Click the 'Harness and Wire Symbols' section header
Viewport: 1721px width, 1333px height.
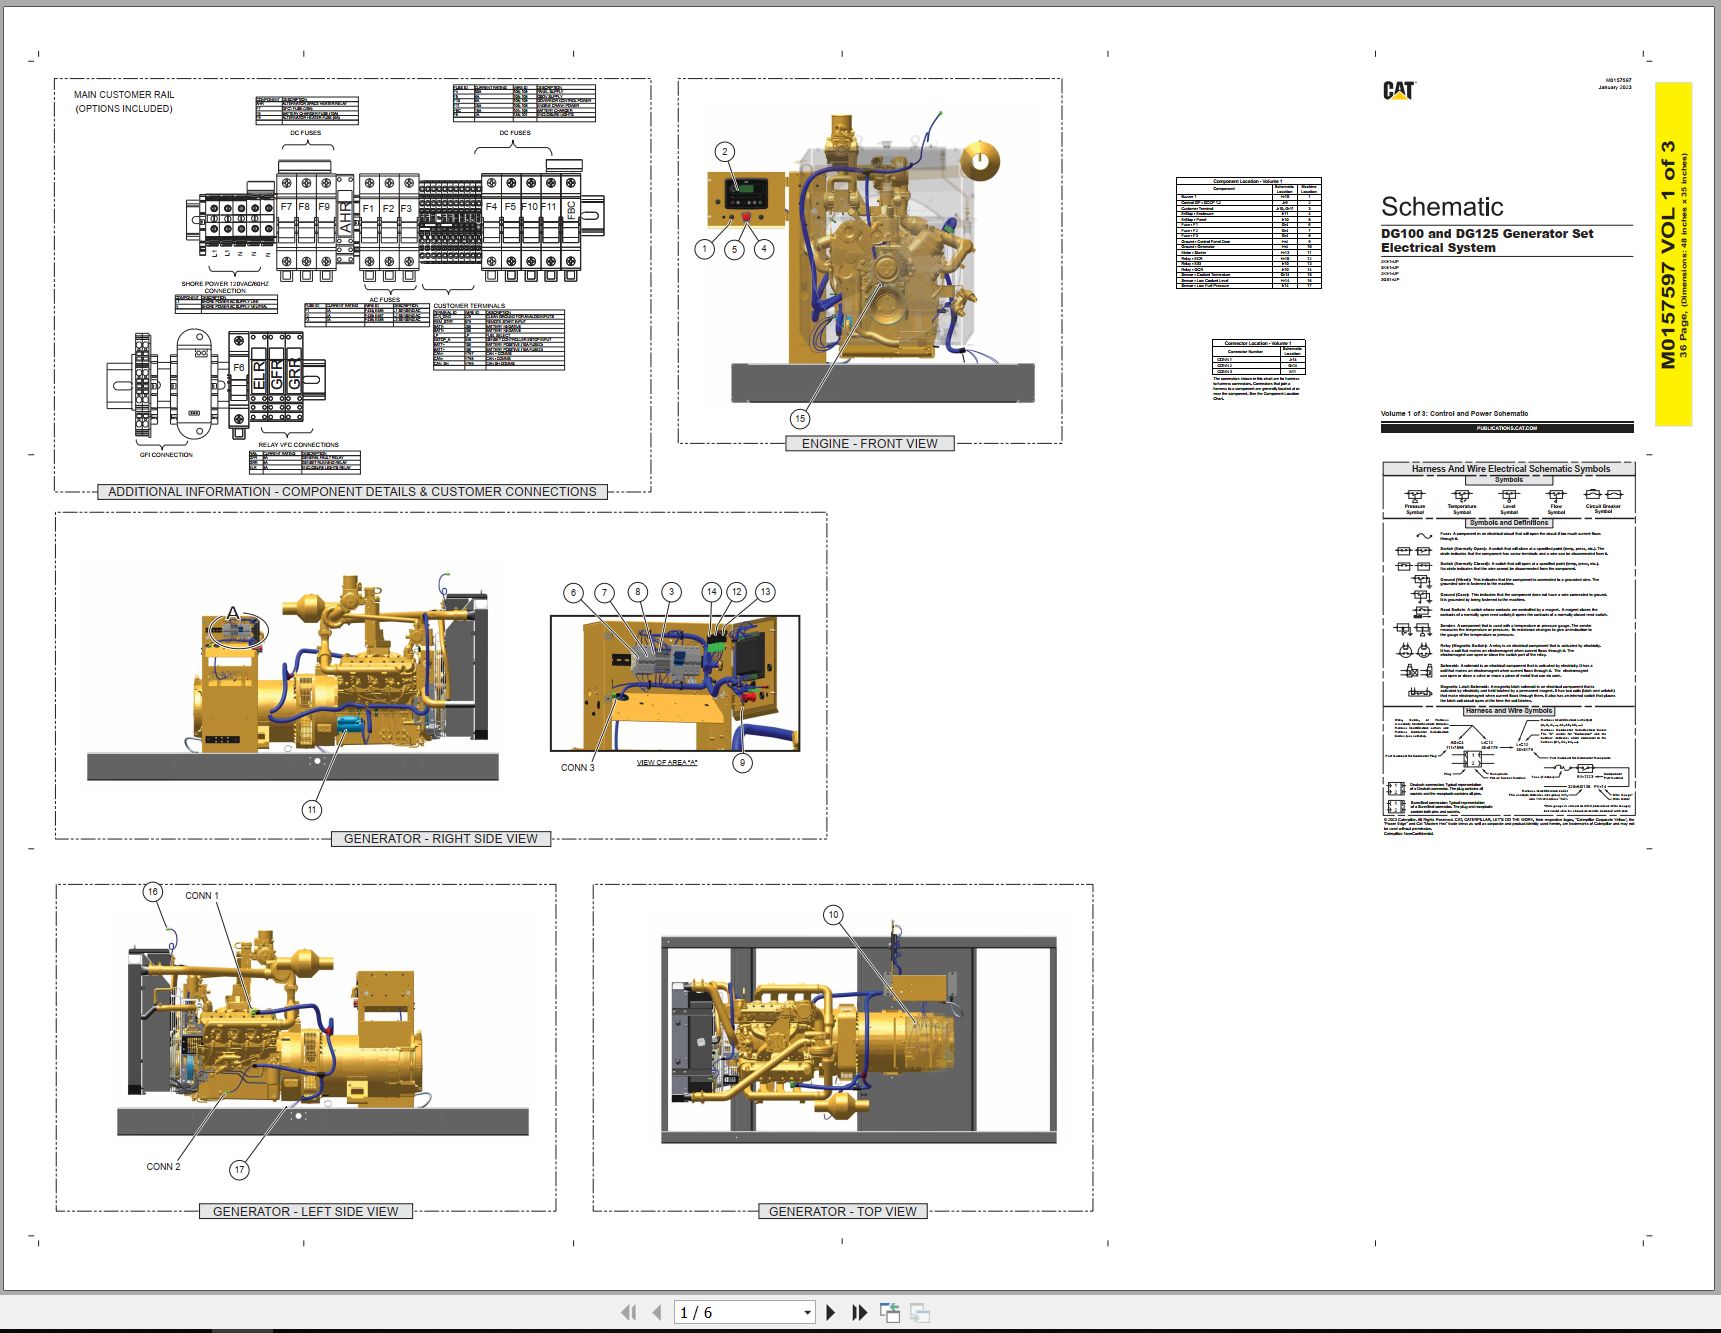tap(1508, 711)
